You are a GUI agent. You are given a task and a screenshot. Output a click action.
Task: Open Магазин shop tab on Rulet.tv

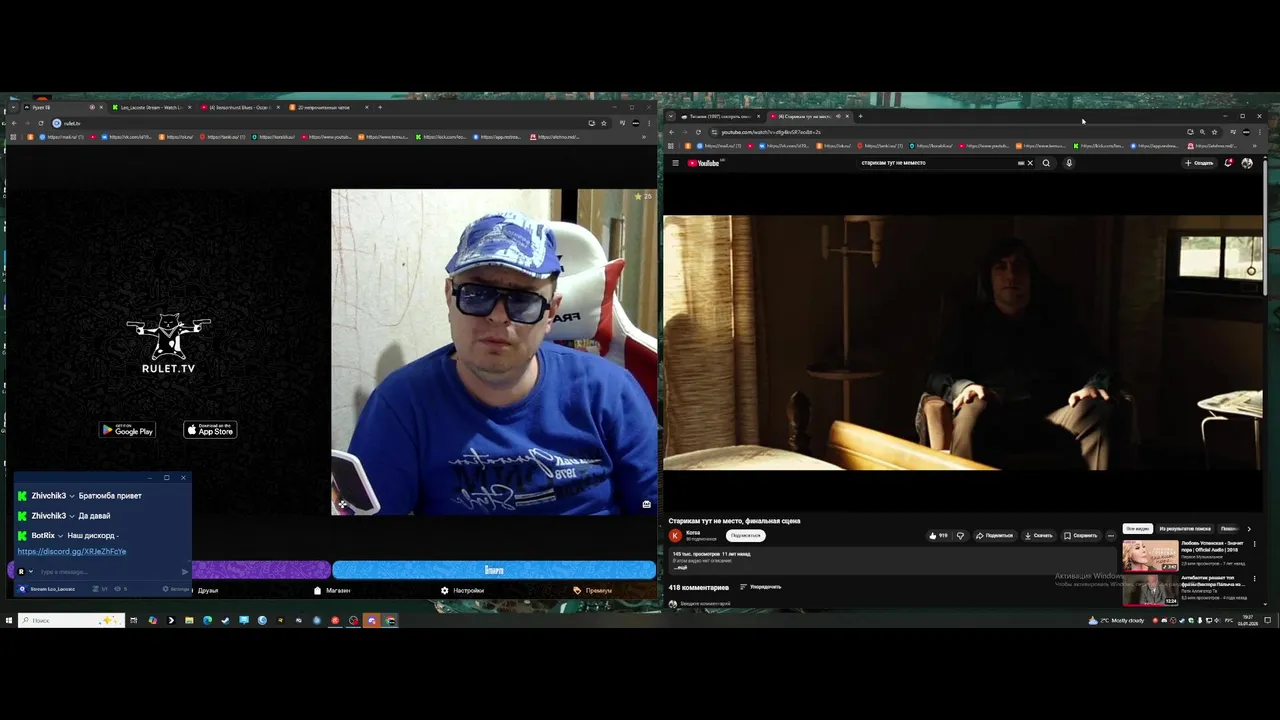pyautogui.click(x=332, y=590)
